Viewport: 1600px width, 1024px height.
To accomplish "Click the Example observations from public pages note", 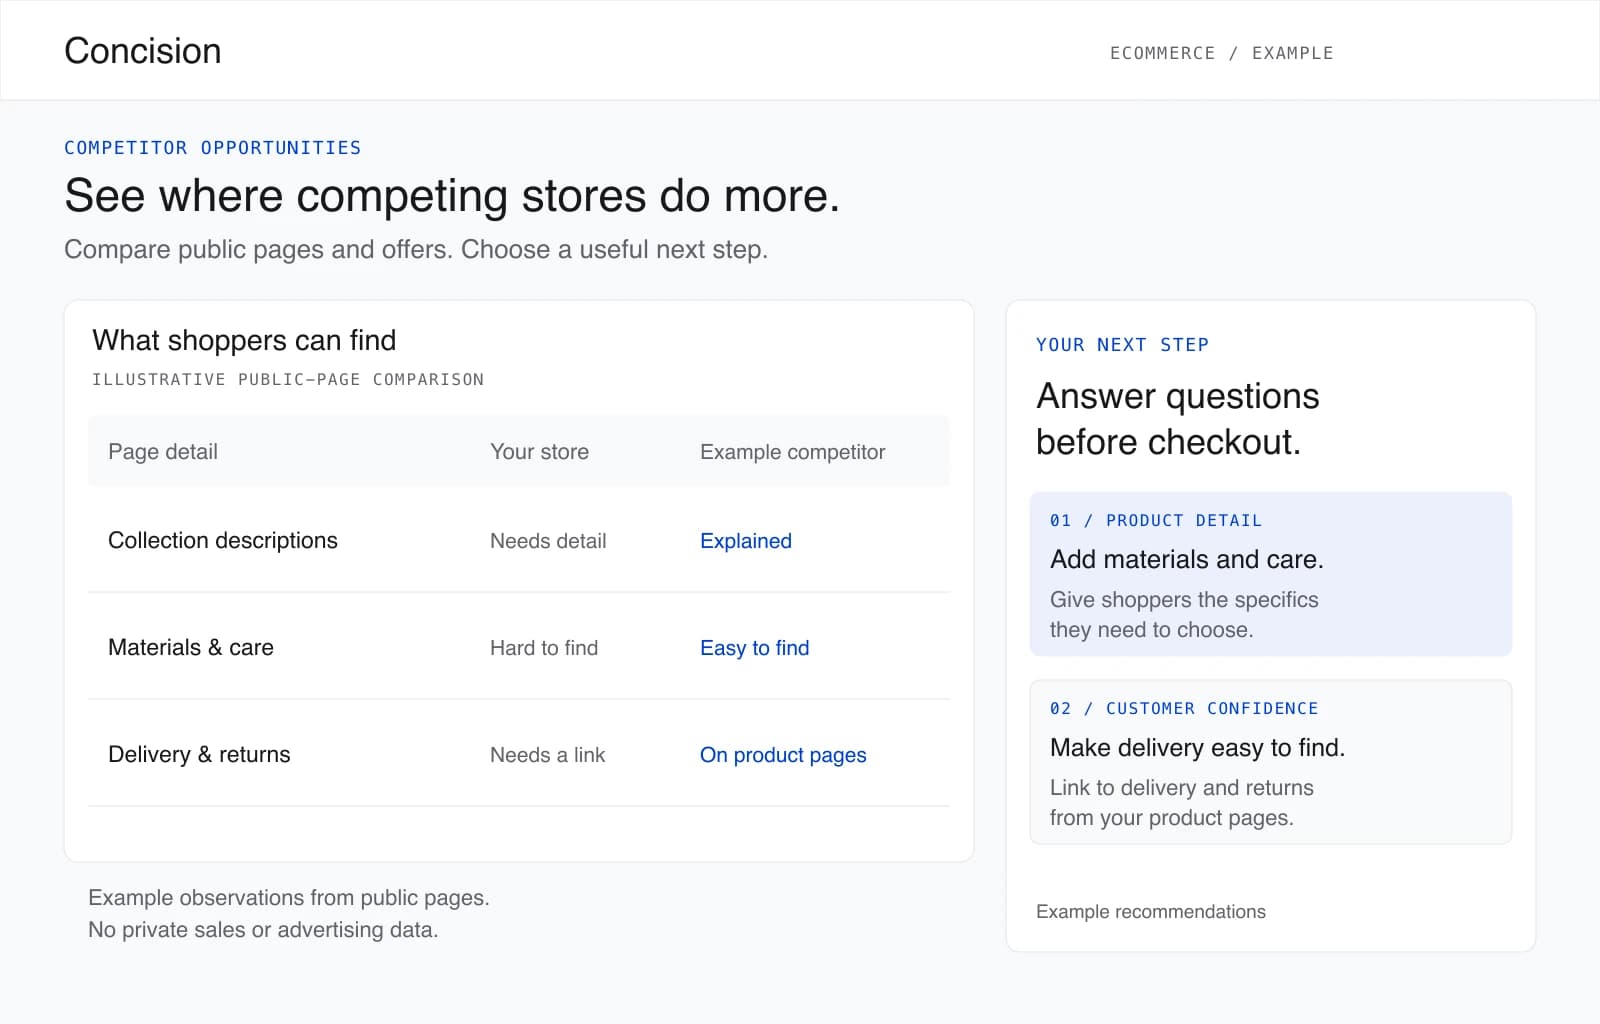I will coord(289,898).
